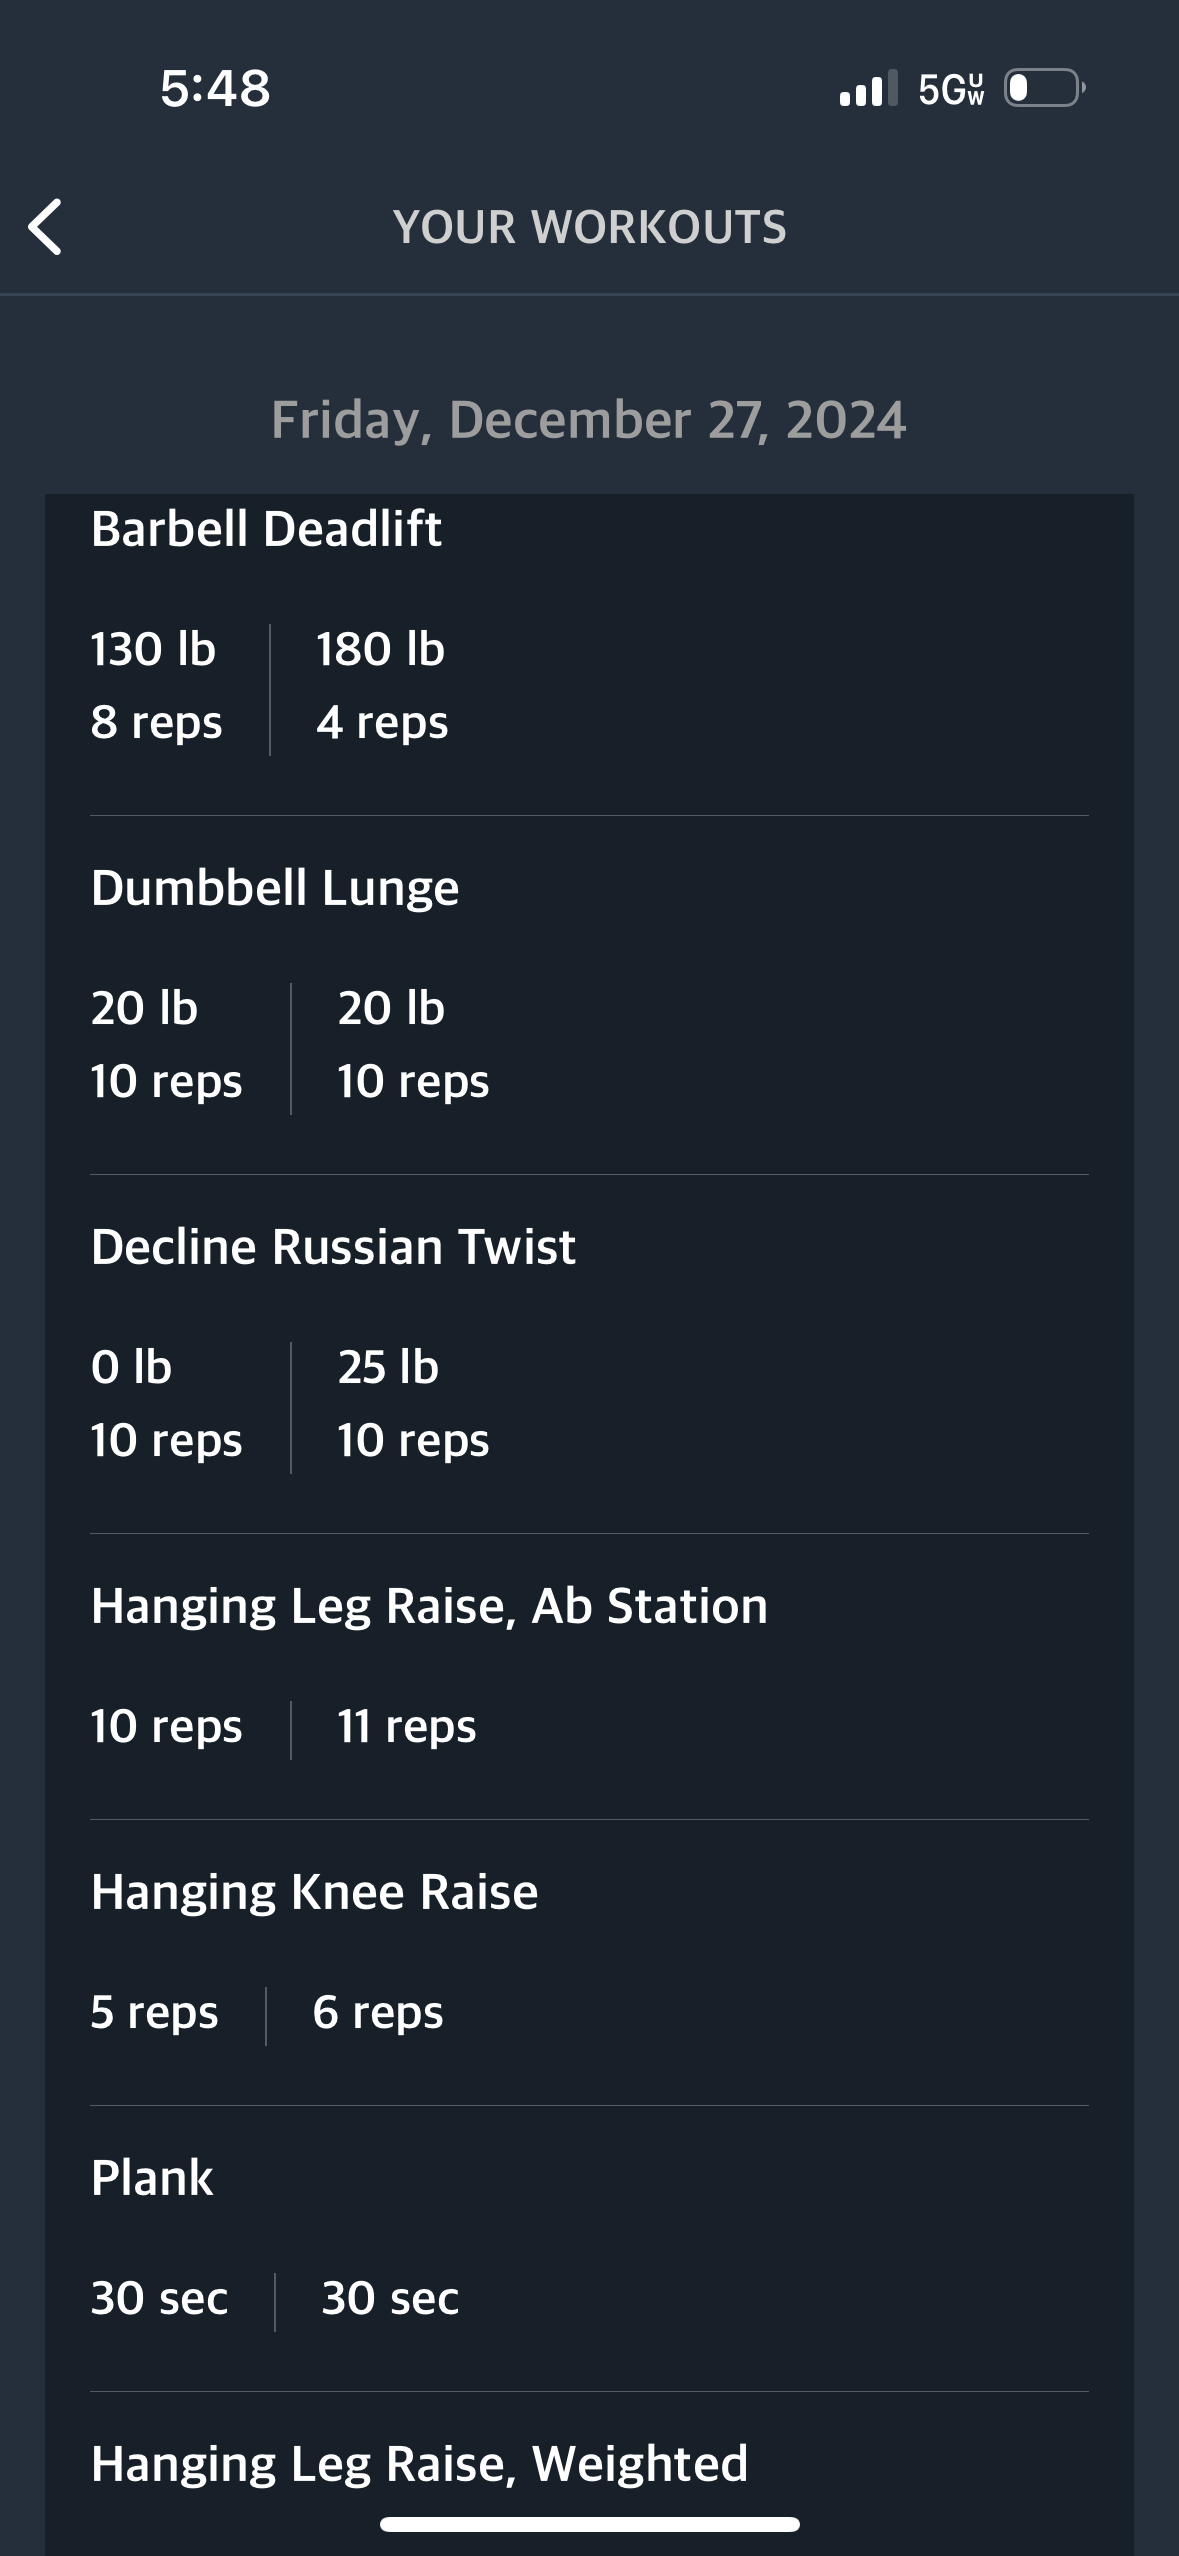Open Hanging Leg Raise, Weighted exercise
The image size is (1179, 2556).
pyautogui.click(x=419, y=2465)
